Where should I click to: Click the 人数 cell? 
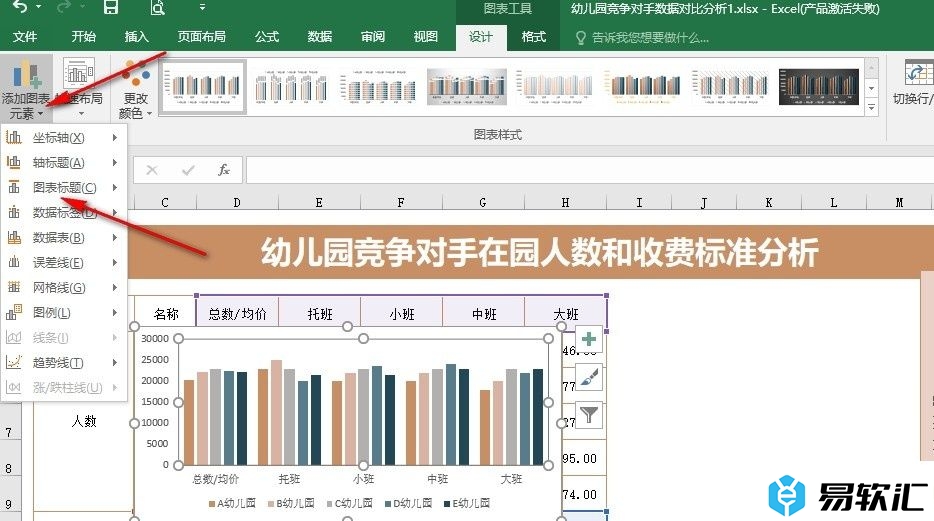[x=83, y=421]
